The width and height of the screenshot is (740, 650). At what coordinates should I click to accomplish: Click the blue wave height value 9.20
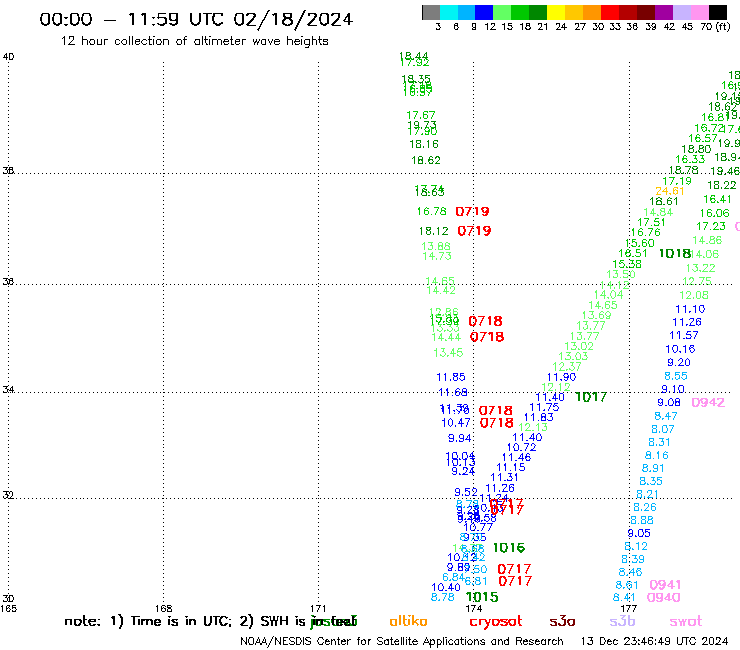[679, 363]
